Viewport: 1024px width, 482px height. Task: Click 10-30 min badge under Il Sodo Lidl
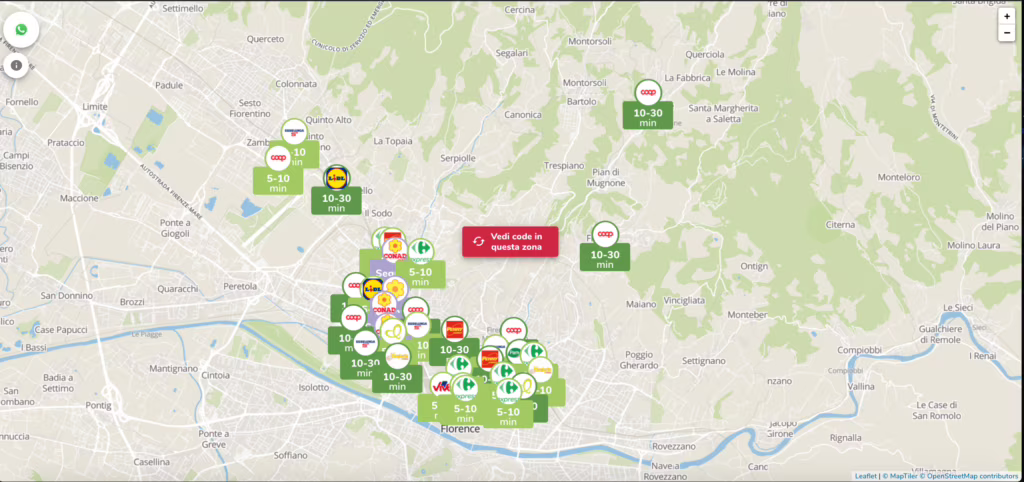point(336,202)
